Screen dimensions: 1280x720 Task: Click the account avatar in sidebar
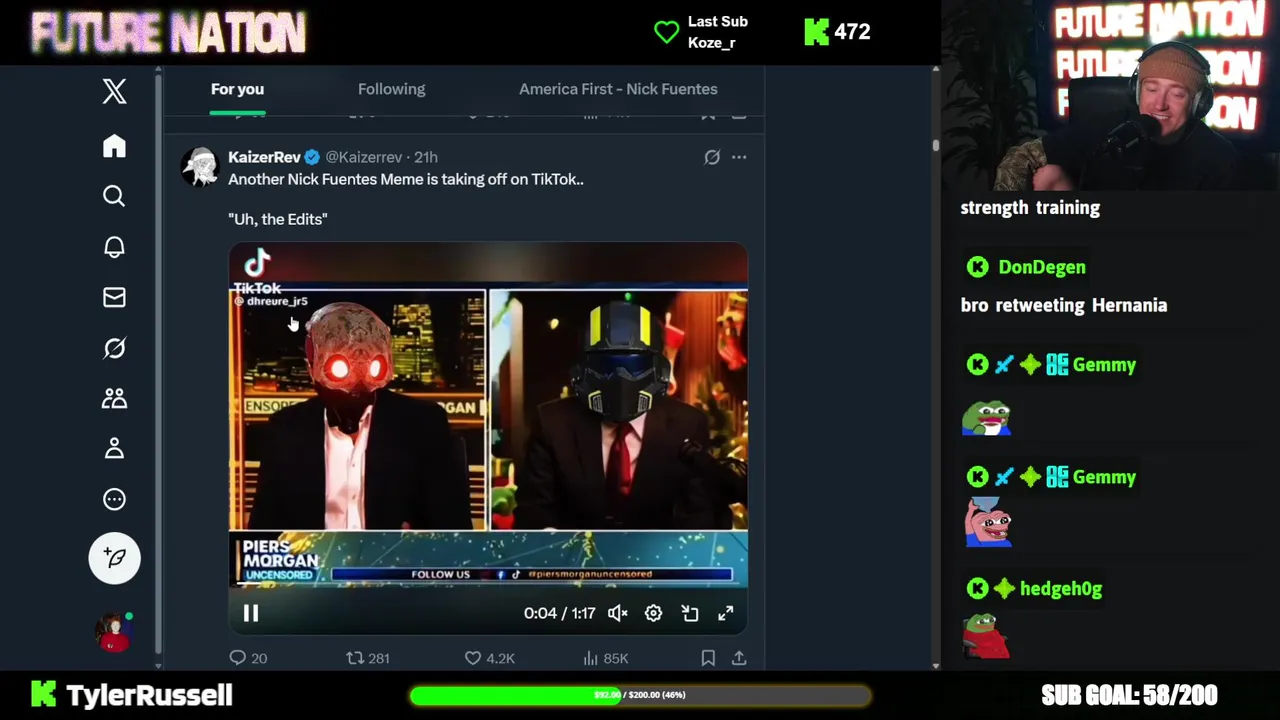[x=114, y=633]
